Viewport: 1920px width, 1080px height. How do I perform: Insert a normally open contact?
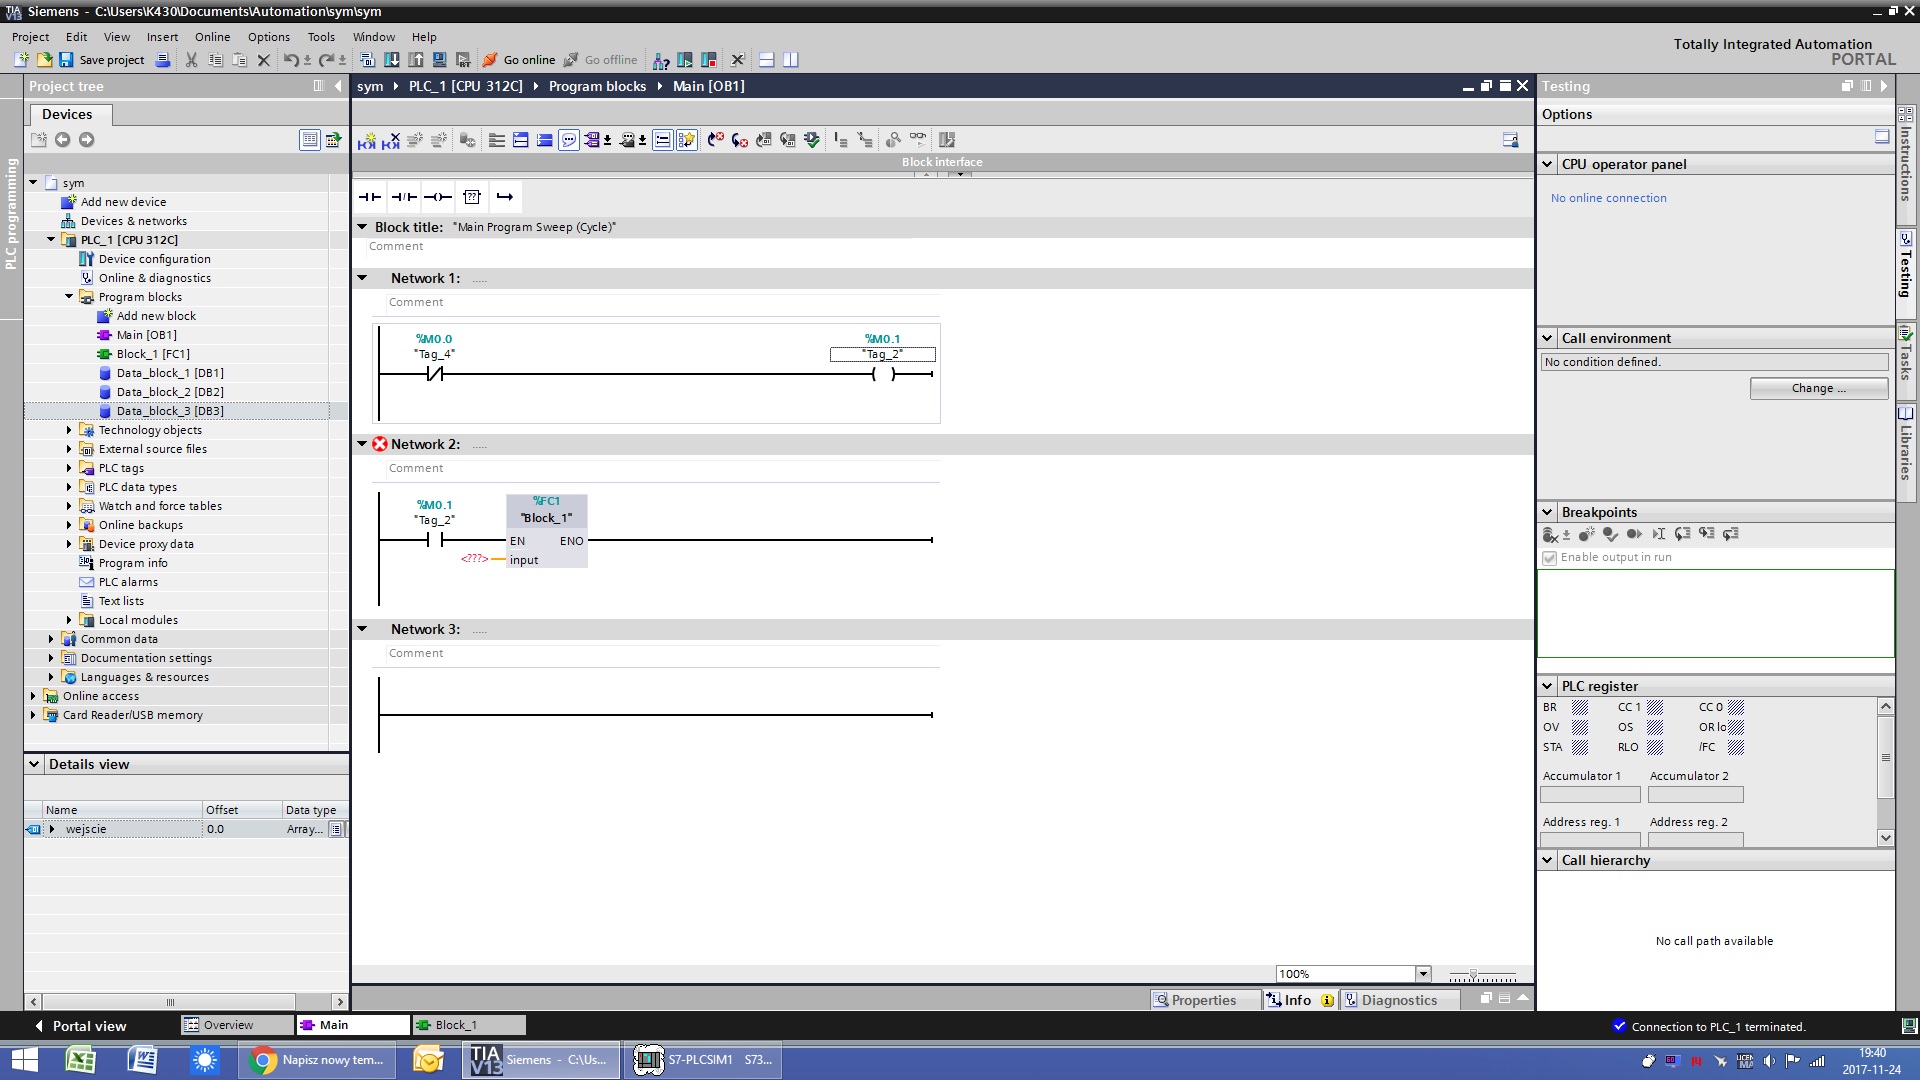[x=370, y=197]
